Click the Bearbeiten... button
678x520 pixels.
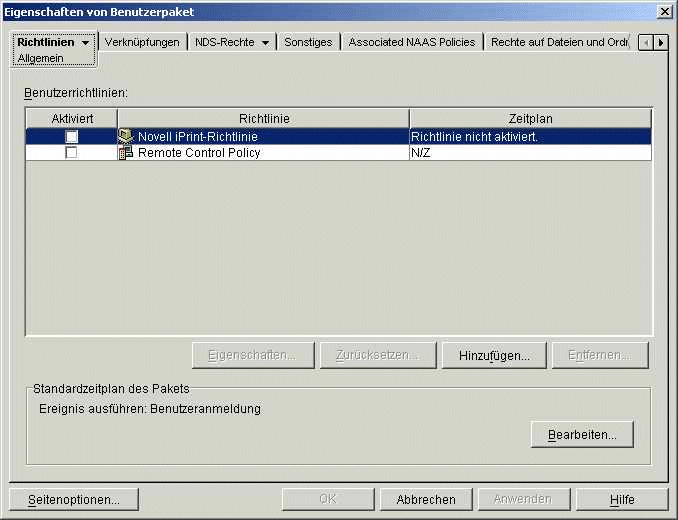coord(582,434)
